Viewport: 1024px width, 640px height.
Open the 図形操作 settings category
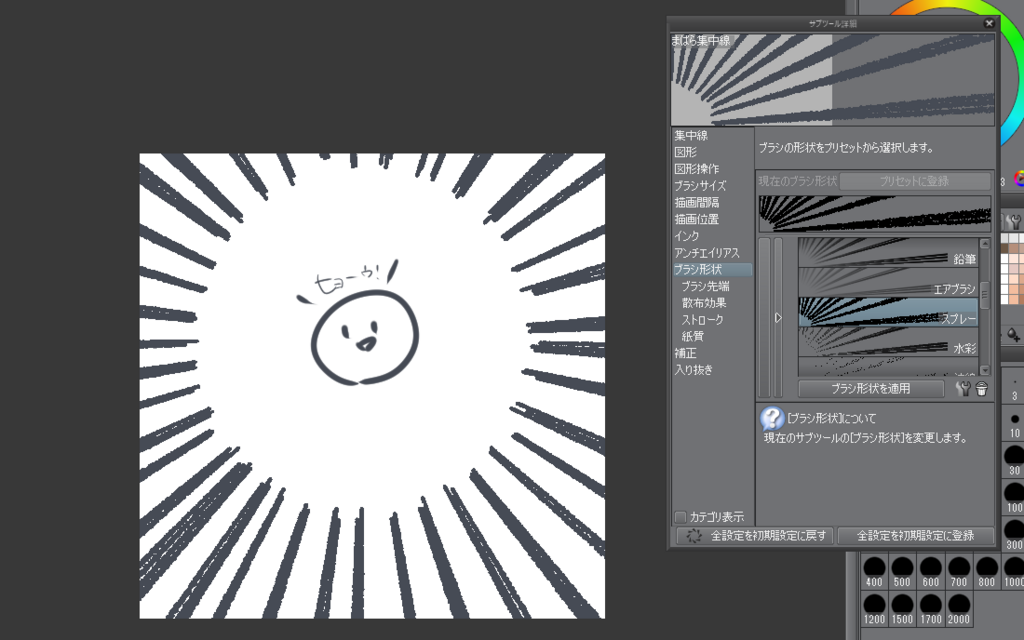coord(696,169)
